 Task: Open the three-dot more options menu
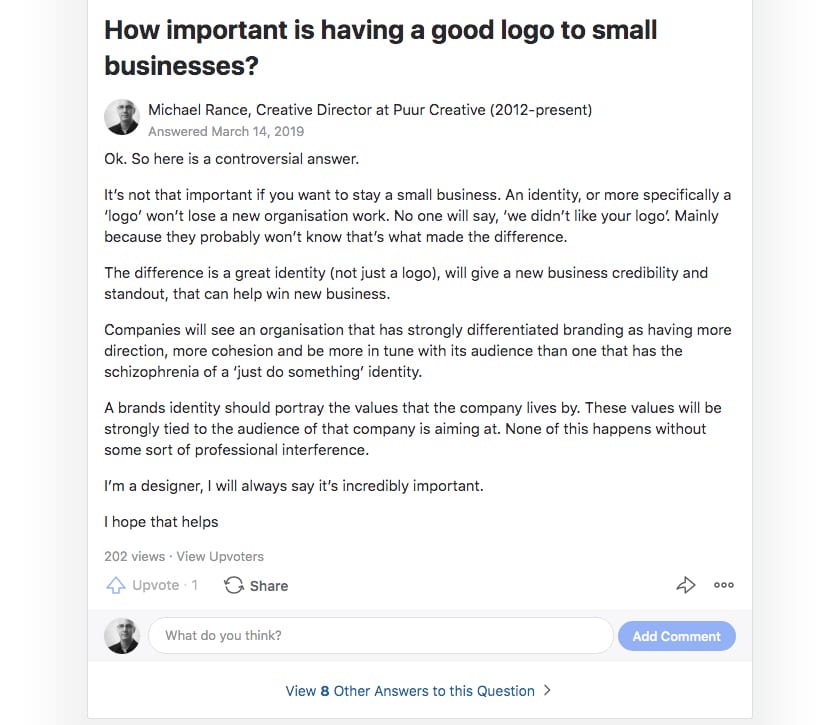pos(724,586)
